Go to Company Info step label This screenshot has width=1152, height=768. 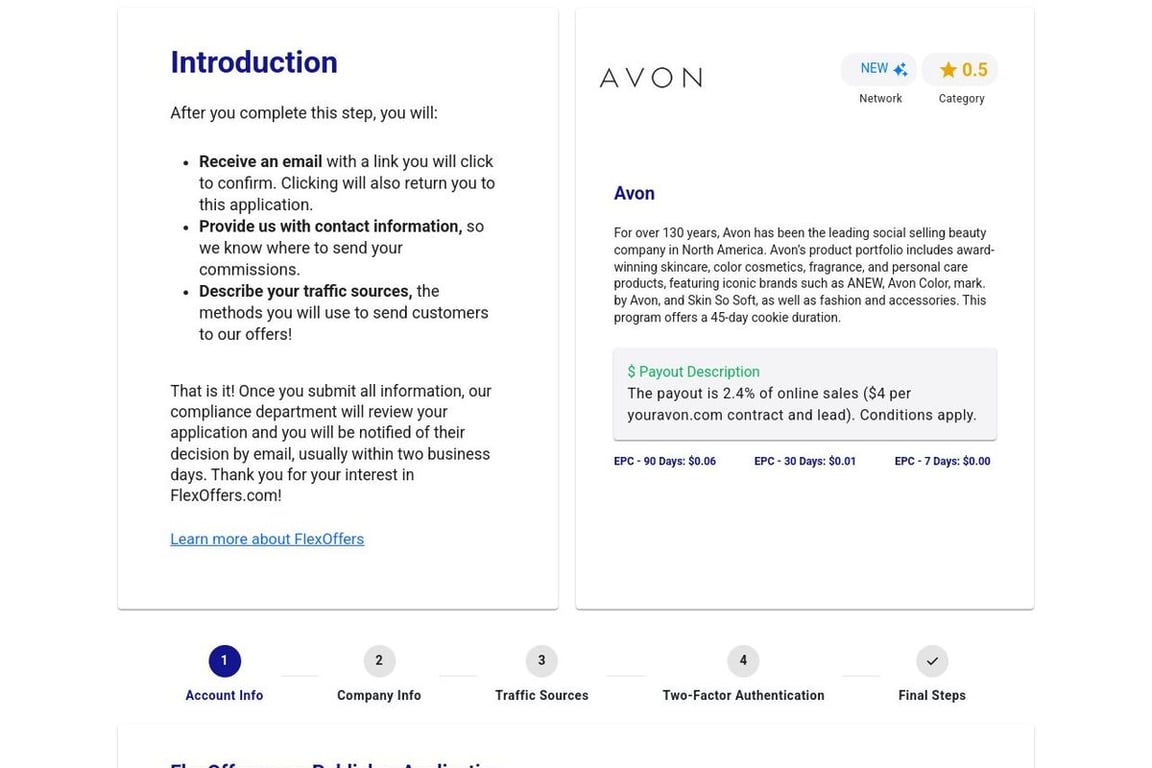point(379,695)
